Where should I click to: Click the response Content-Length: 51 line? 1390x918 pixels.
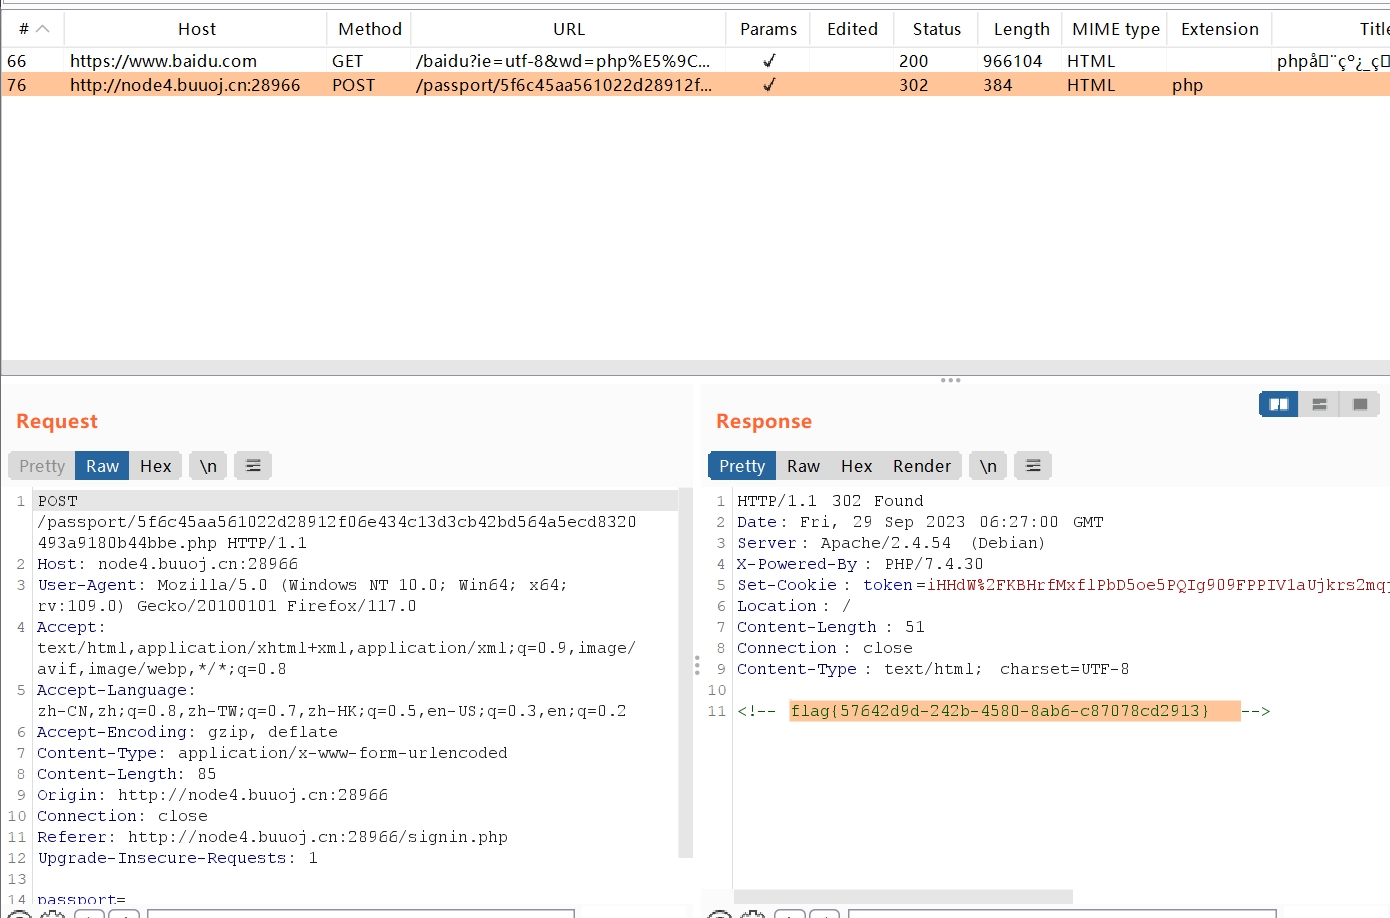(x=831, y=627)
